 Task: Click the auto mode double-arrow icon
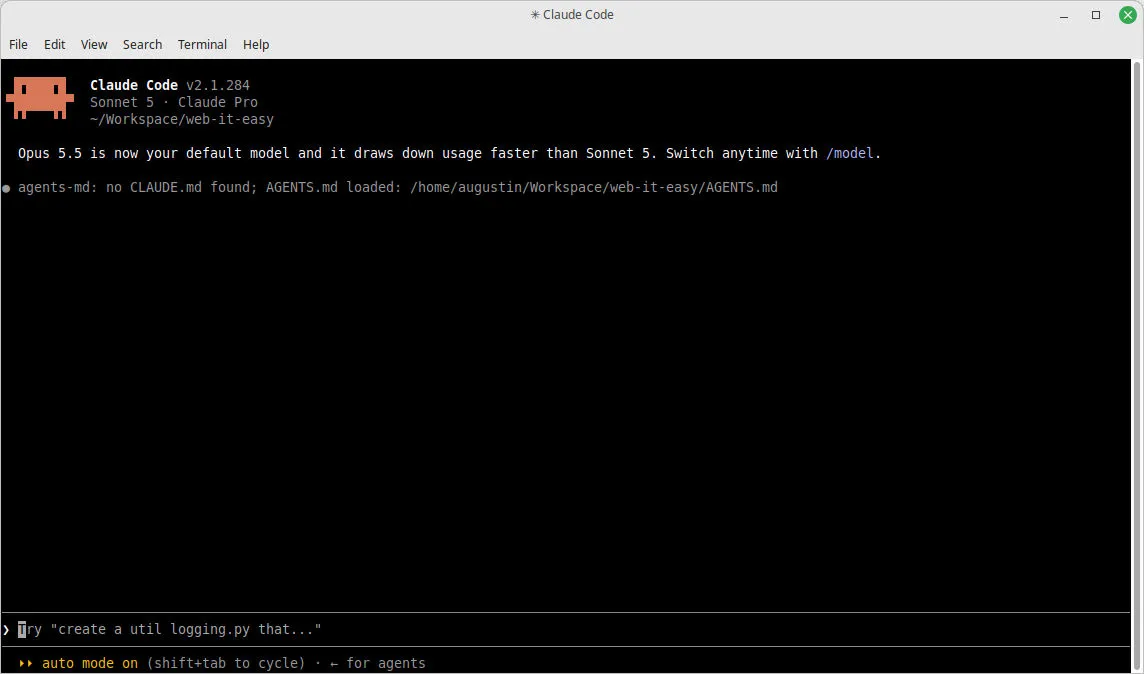point(26,663)
